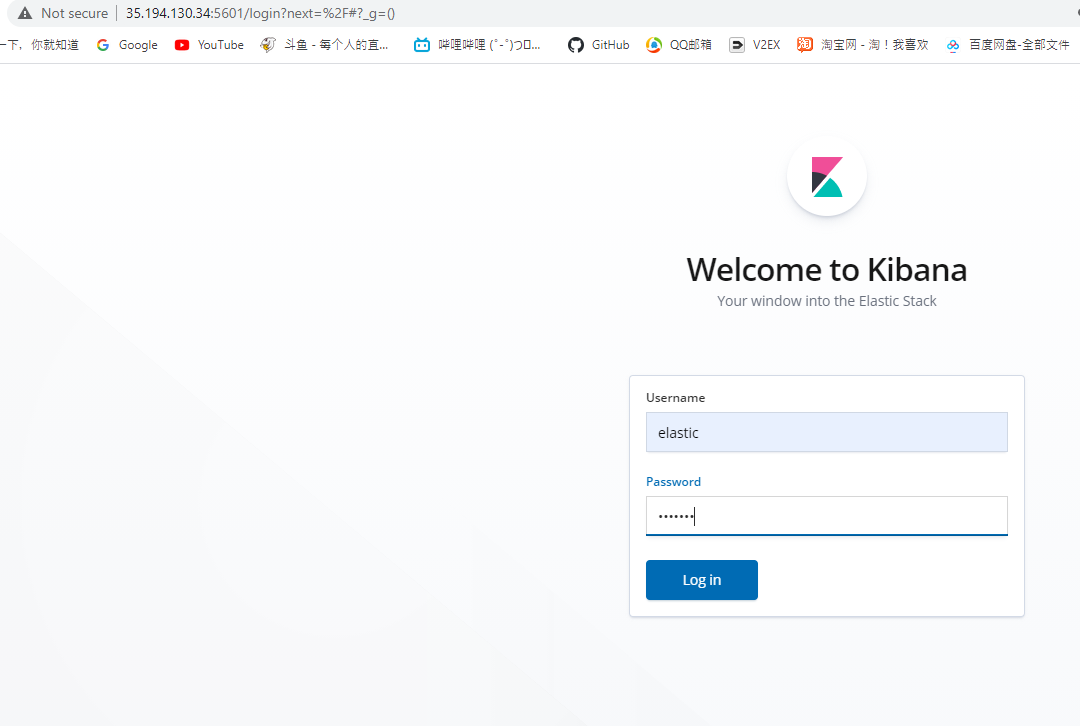This screenshot has width=1080, height=726.
Task: Open the YouTube bookmark
Action: pyautogui.click(x=209, y=45)
